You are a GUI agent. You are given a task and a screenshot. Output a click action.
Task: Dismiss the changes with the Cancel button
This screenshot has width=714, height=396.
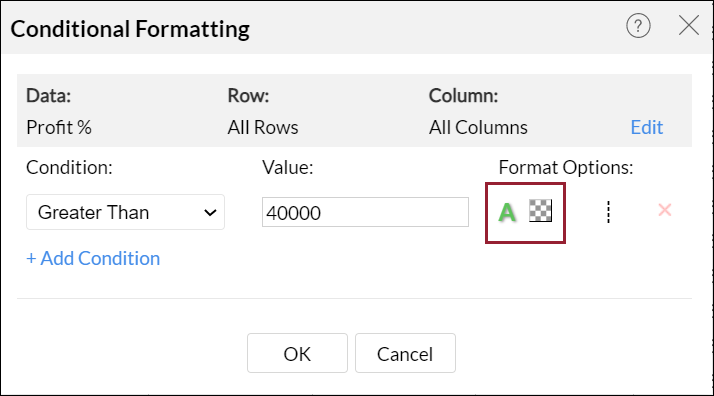pos(405,353)
